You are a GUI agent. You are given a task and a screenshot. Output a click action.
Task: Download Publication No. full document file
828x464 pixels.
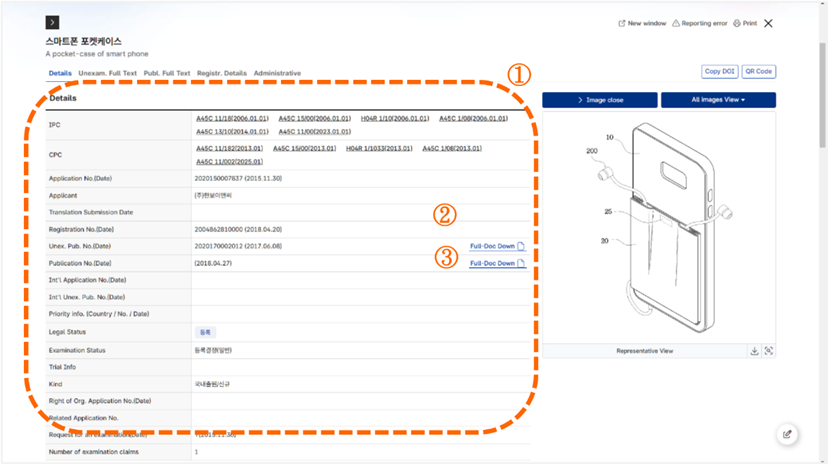point(497,263)
